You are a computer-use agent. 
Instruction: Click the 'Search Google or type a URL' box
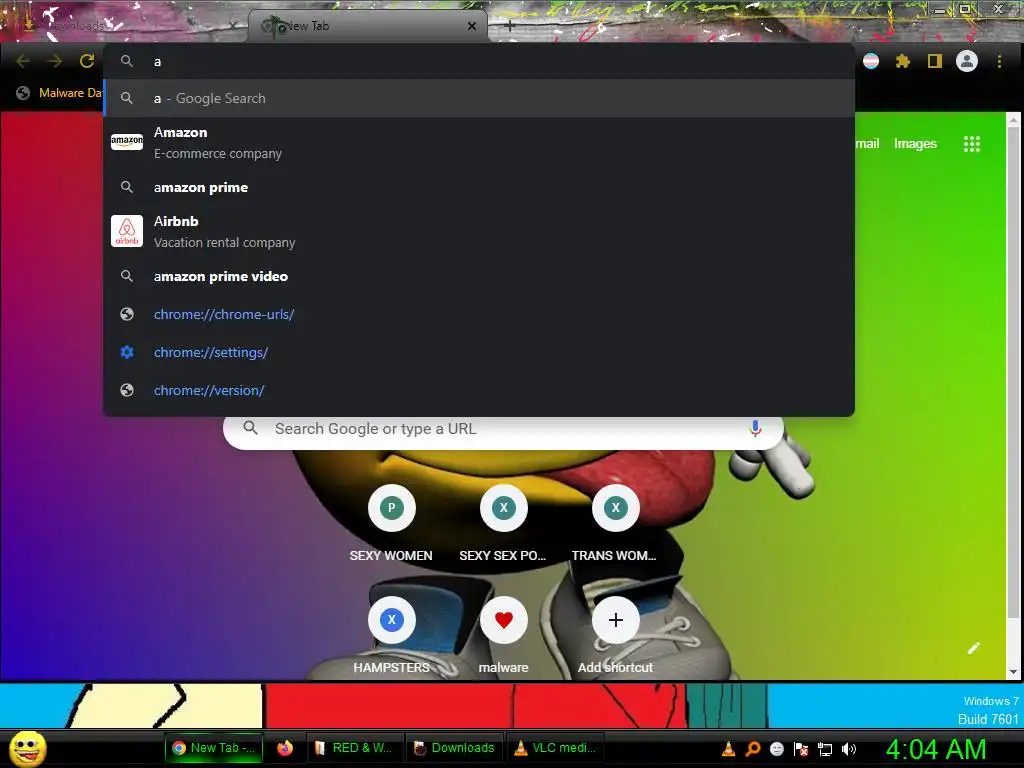[x=503, y=429]
